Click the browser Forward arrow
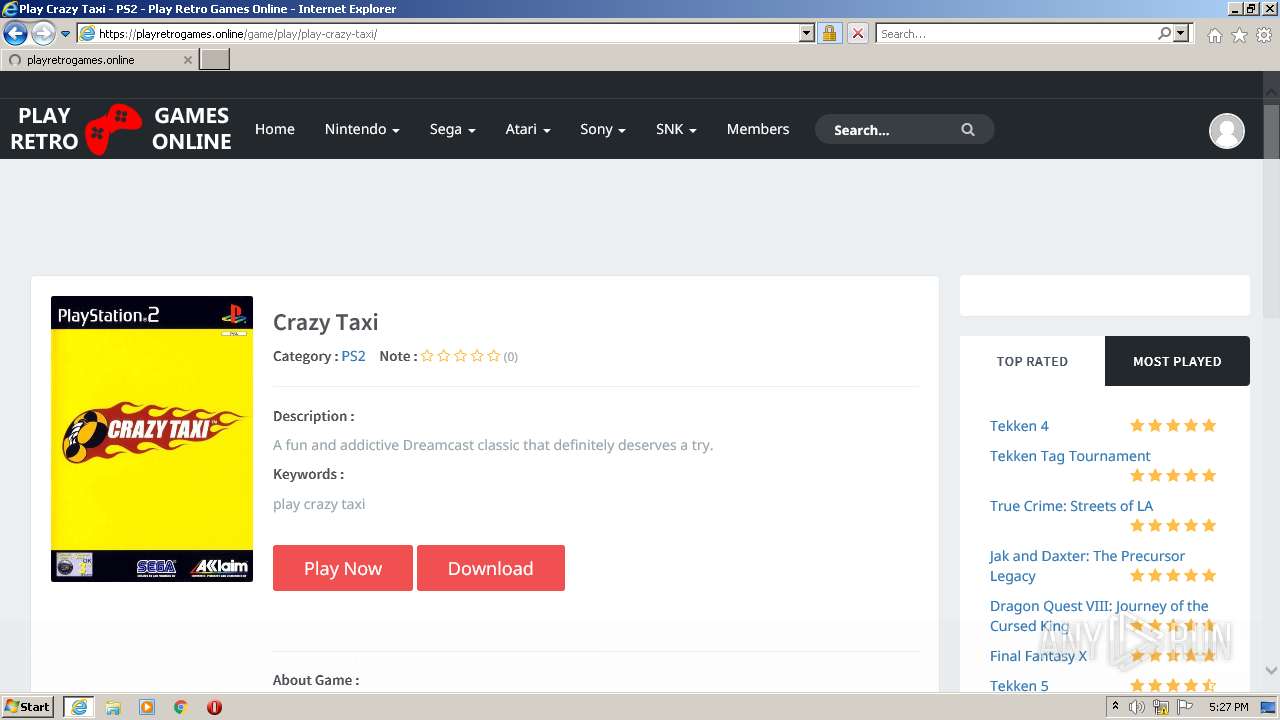 (x=43, y=34)
